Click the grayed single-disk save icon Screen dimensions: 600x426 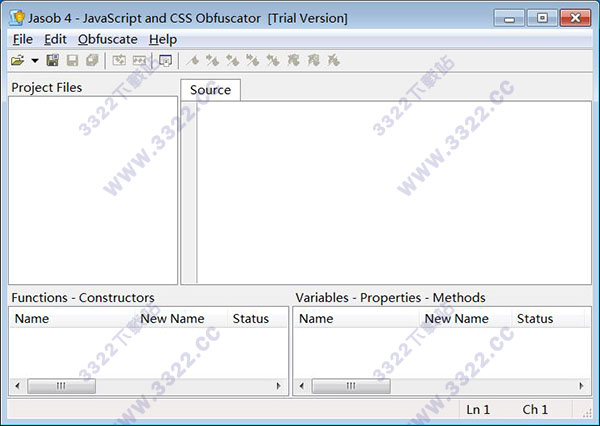click(72, 60)
